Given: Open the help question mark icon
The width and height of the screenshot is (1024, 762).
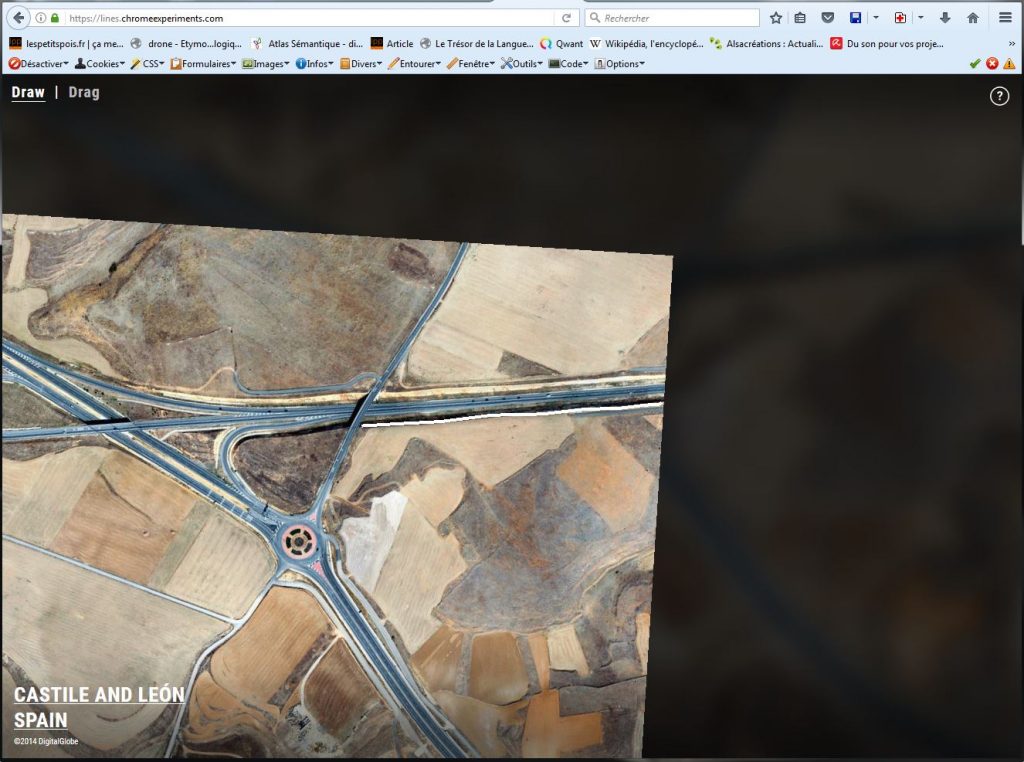Looking at the screenshot, I should 999,96.
